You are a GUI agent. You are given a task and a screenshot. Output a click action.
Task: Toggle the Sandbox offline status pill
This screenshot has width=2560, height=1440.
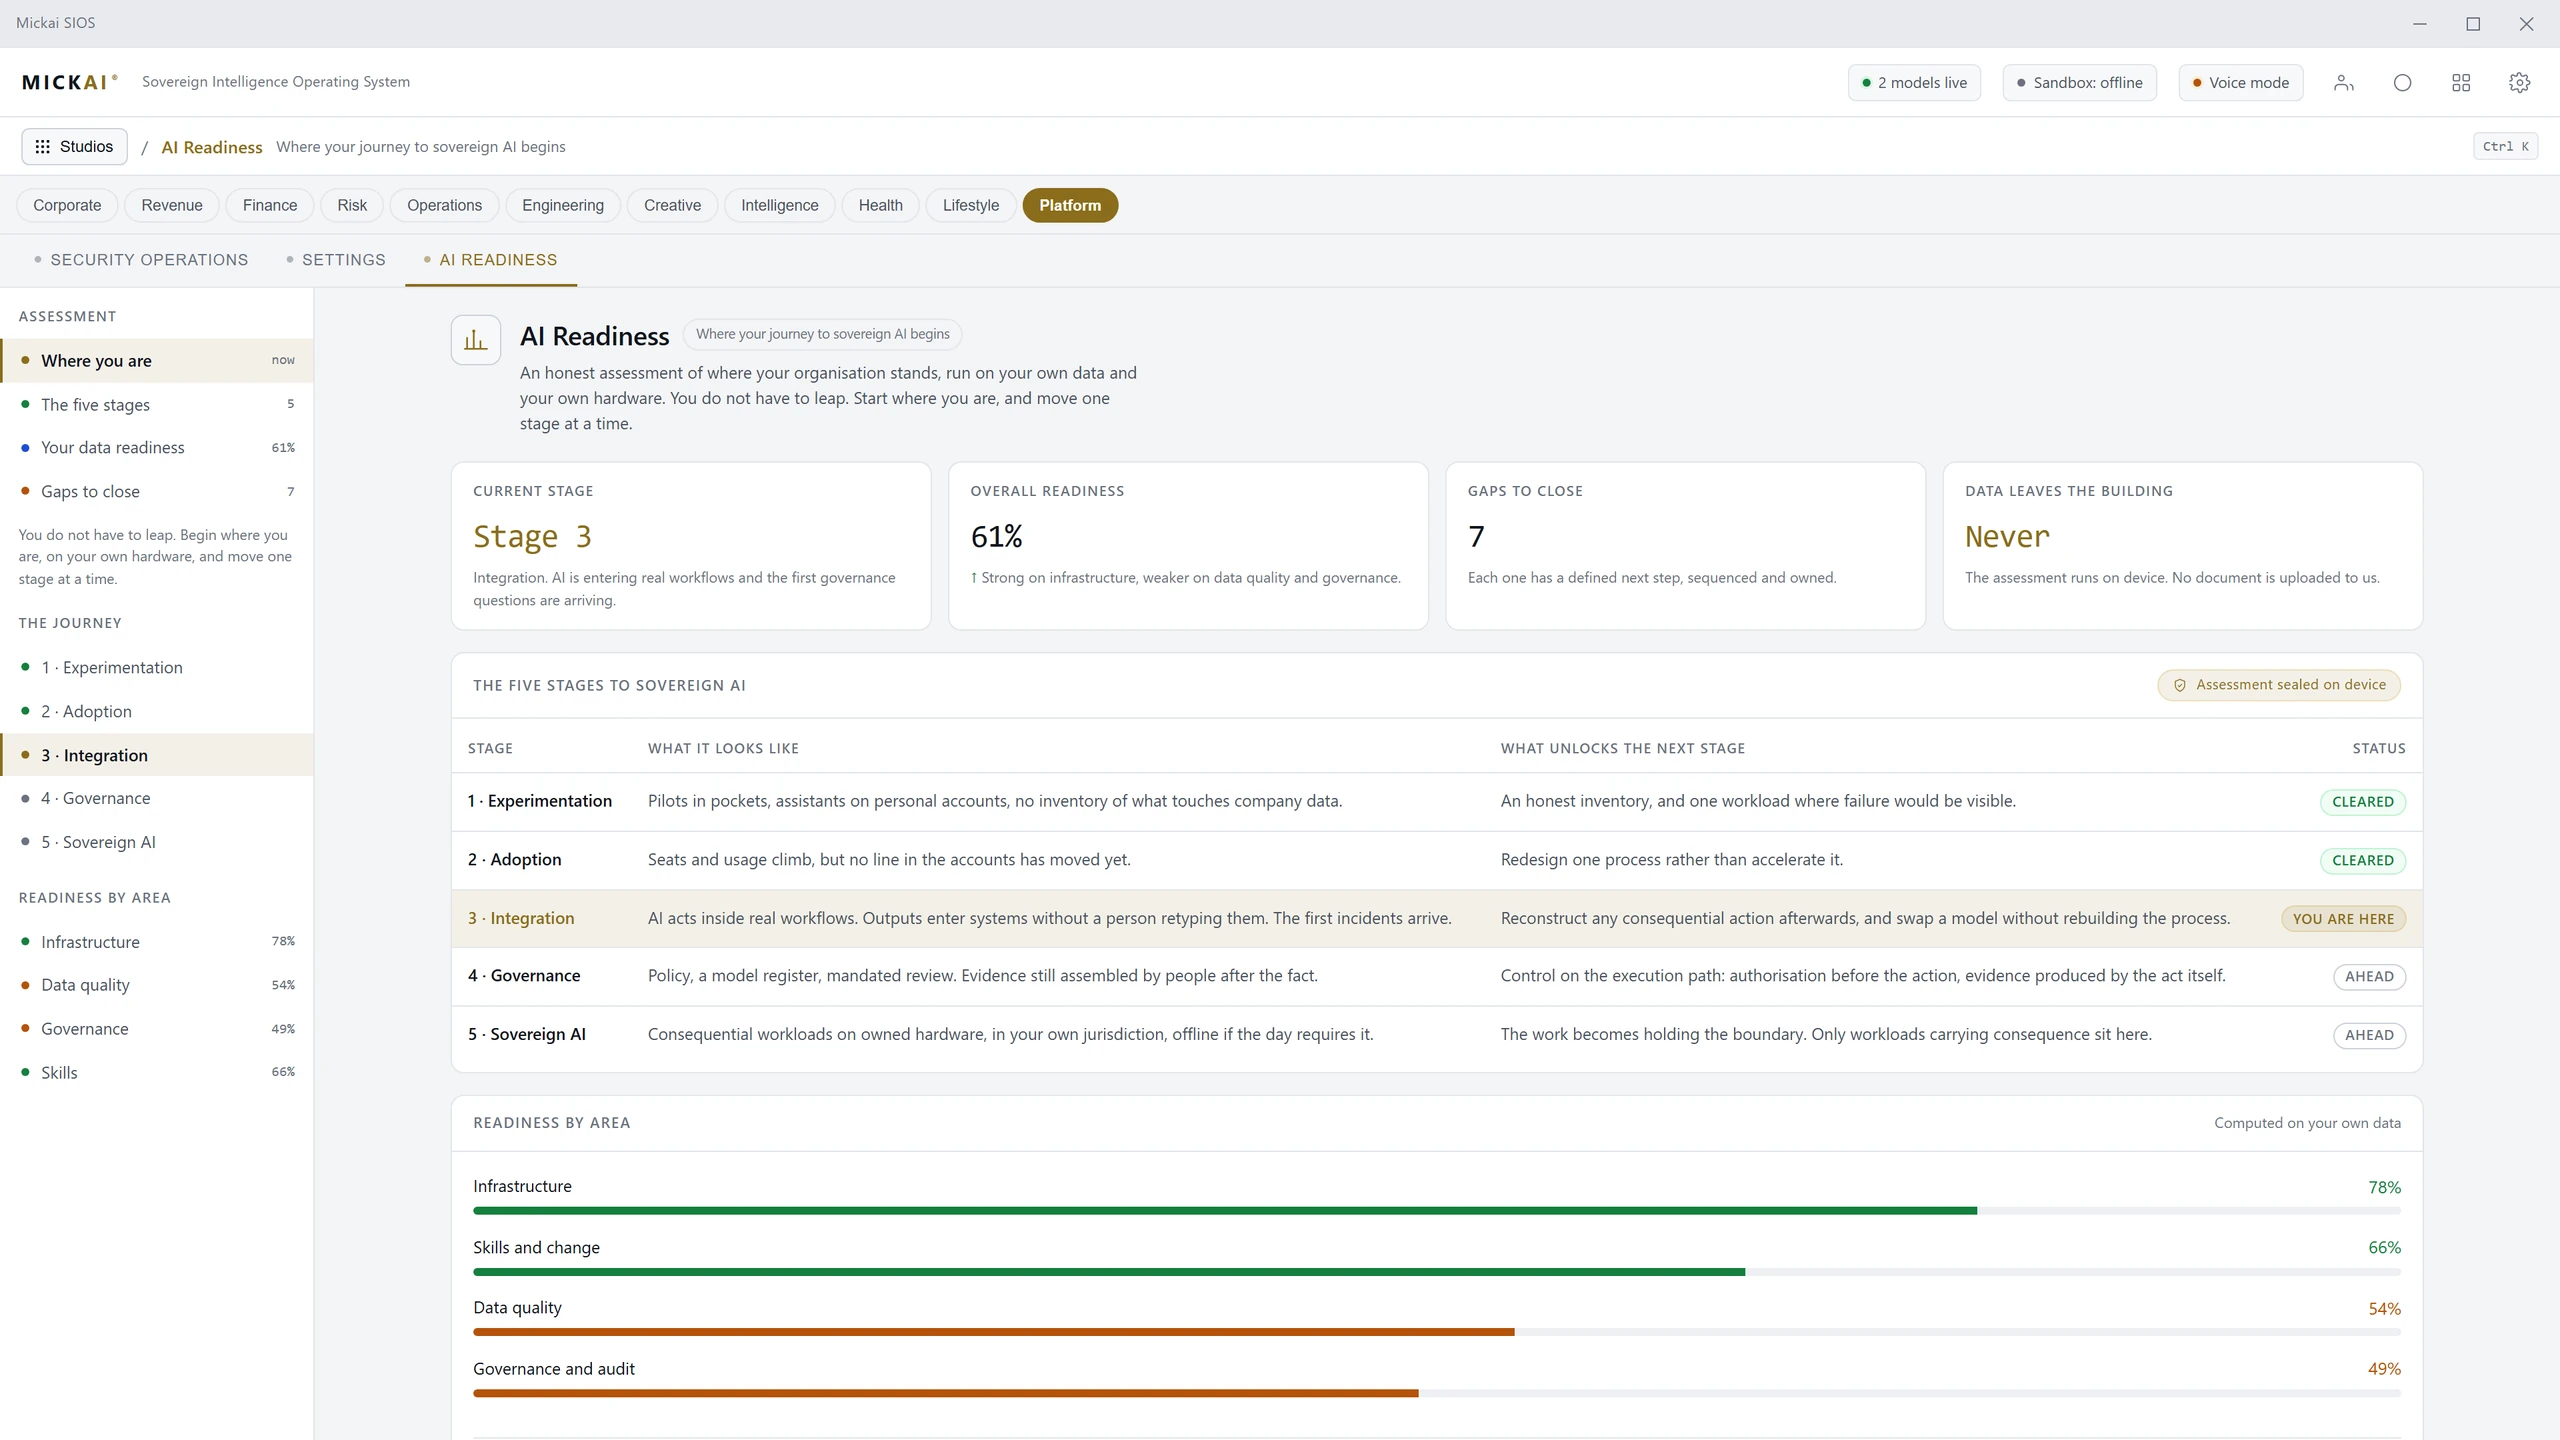(2079, 83)
